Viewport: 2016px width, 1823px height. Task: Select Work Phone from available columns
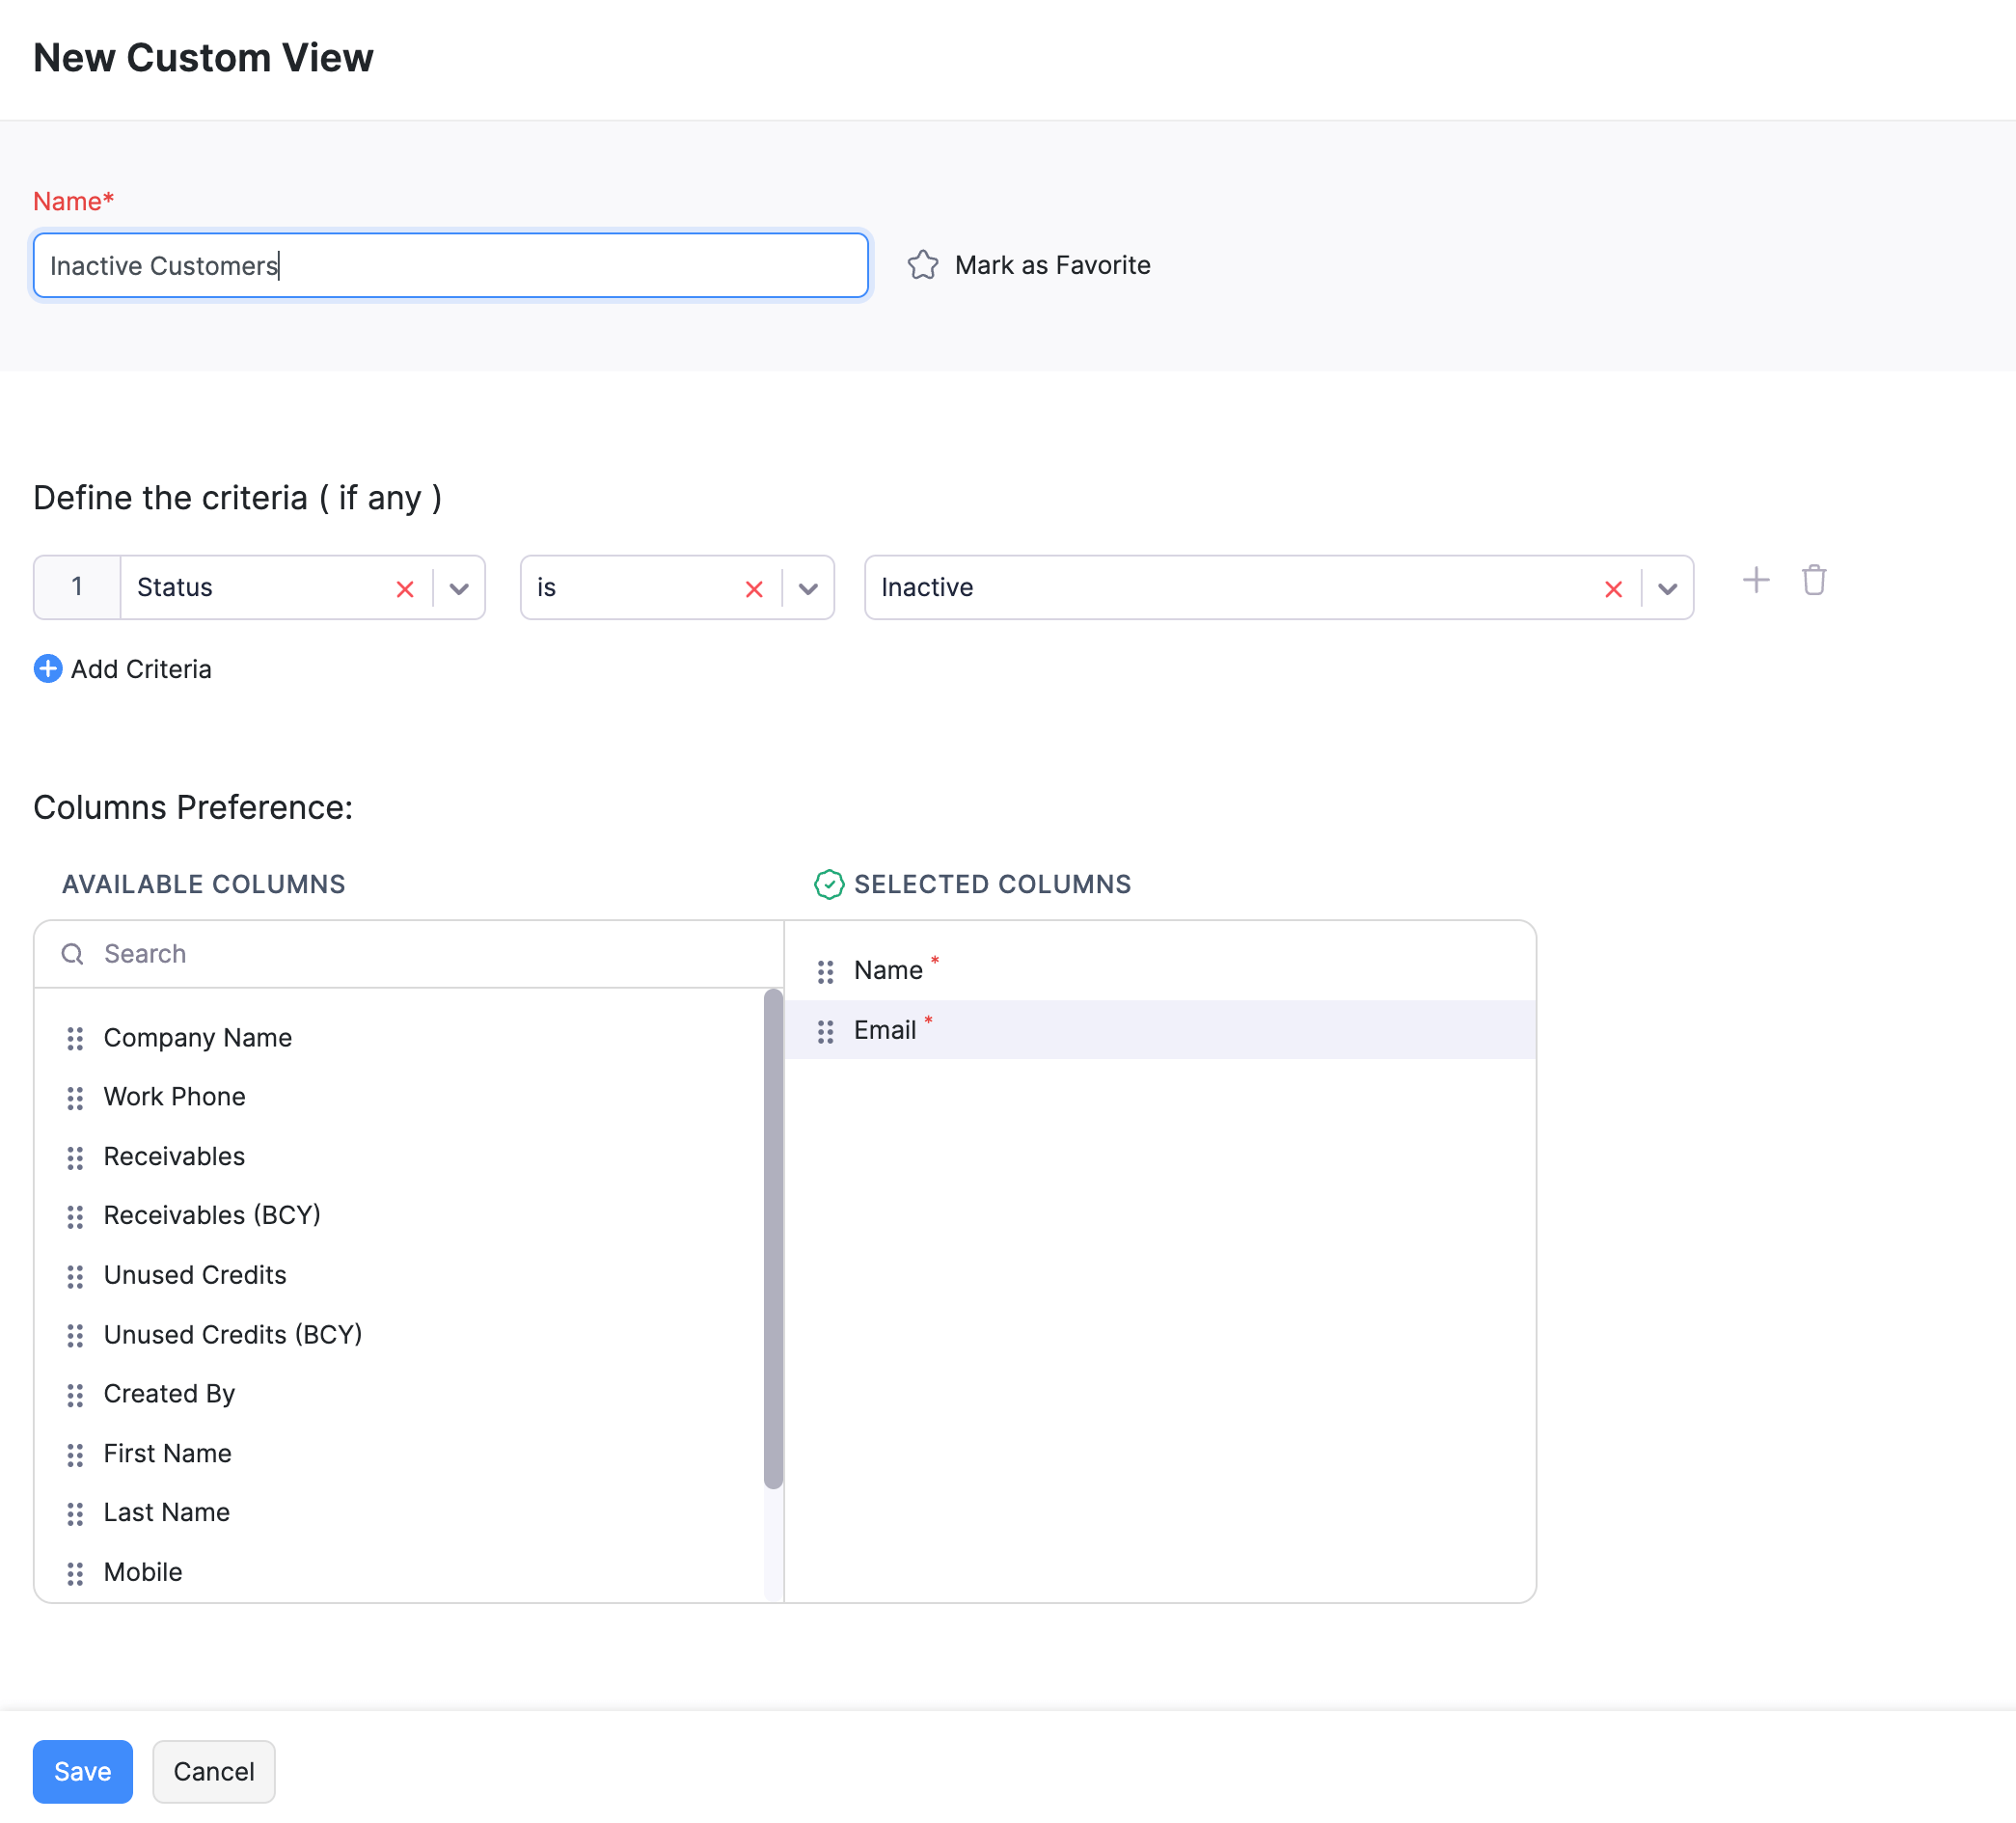pyautogui.click(x=174, y=1096)
